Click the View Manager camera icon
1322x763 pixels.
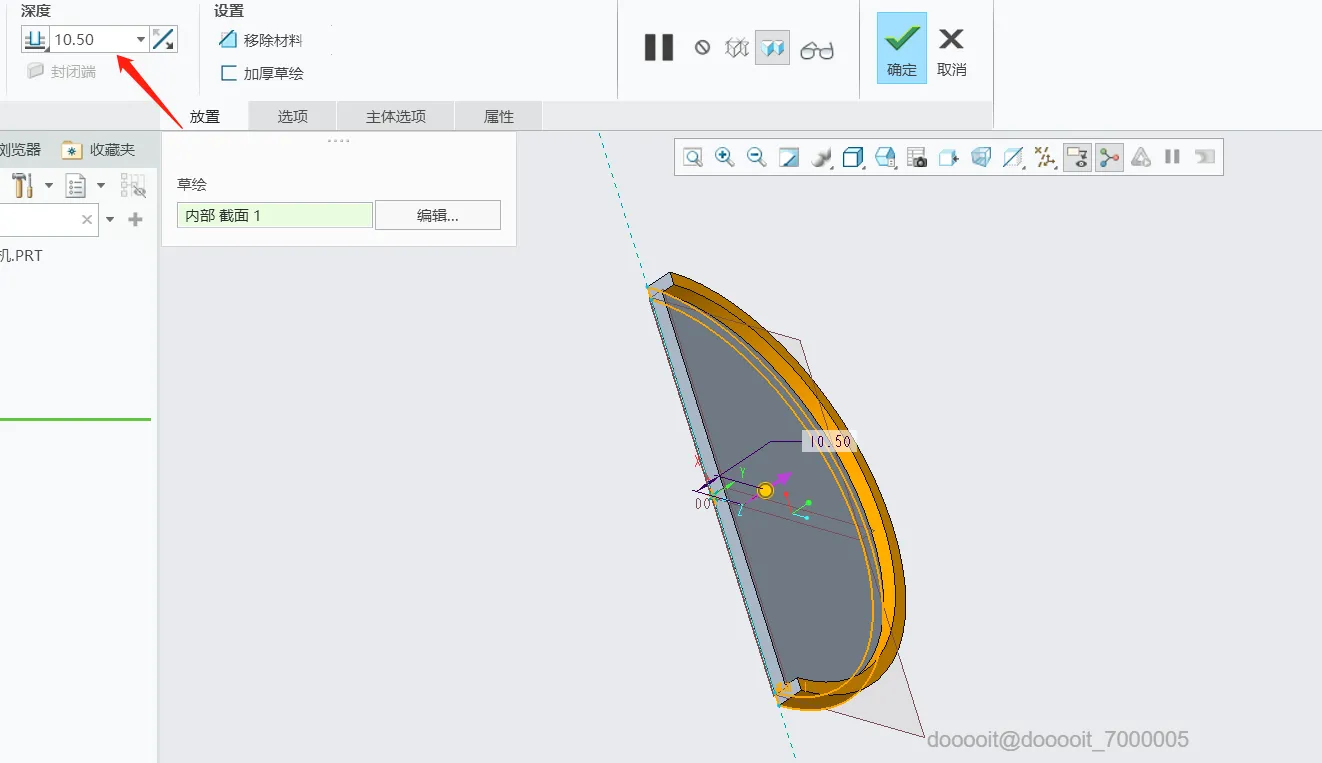[x=917, y=157]
